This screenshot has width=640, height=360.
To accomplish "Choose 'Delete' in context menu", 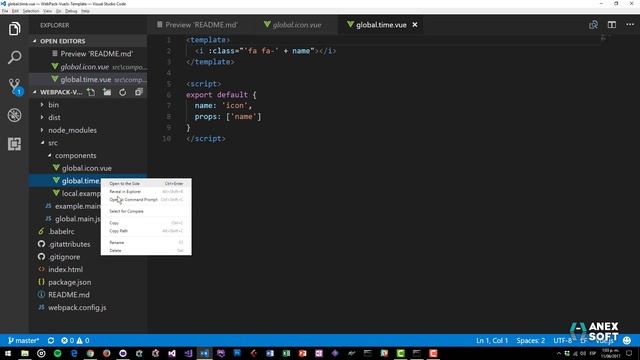I will 146,251.
